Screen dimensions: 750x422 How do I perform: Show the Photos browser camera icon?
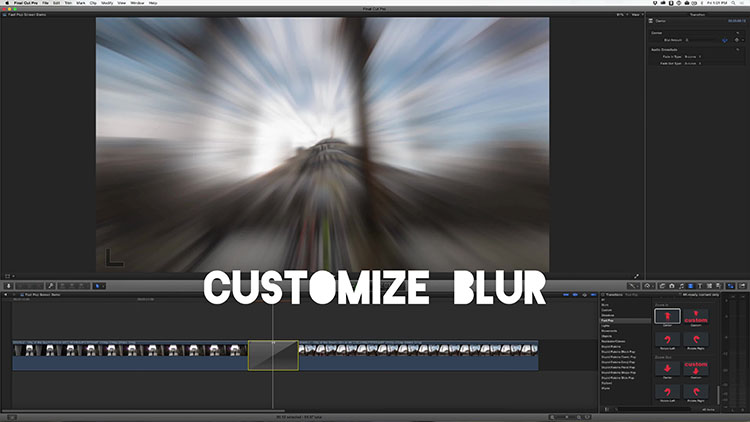click(x=672, y=286)
